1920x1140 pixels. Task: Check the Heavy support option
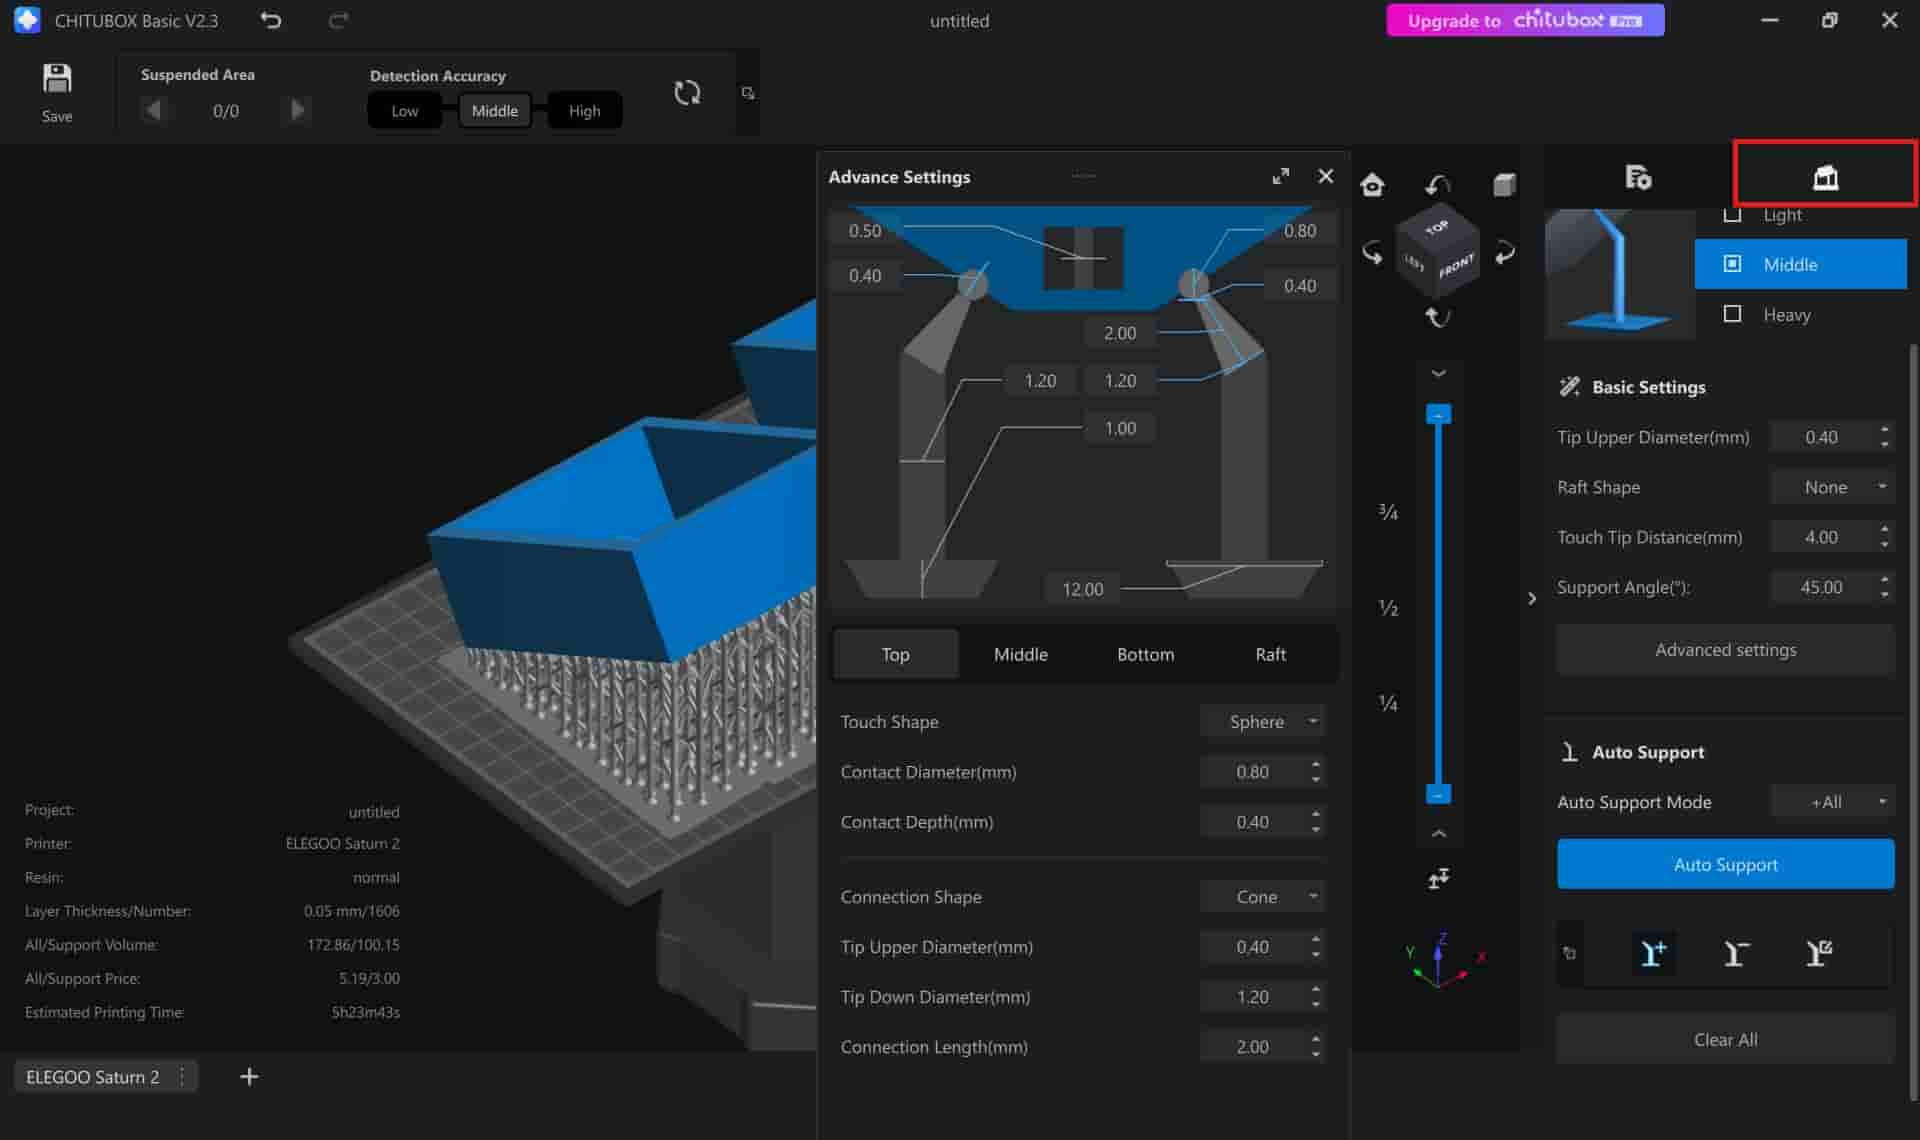tap(1733, 314)
